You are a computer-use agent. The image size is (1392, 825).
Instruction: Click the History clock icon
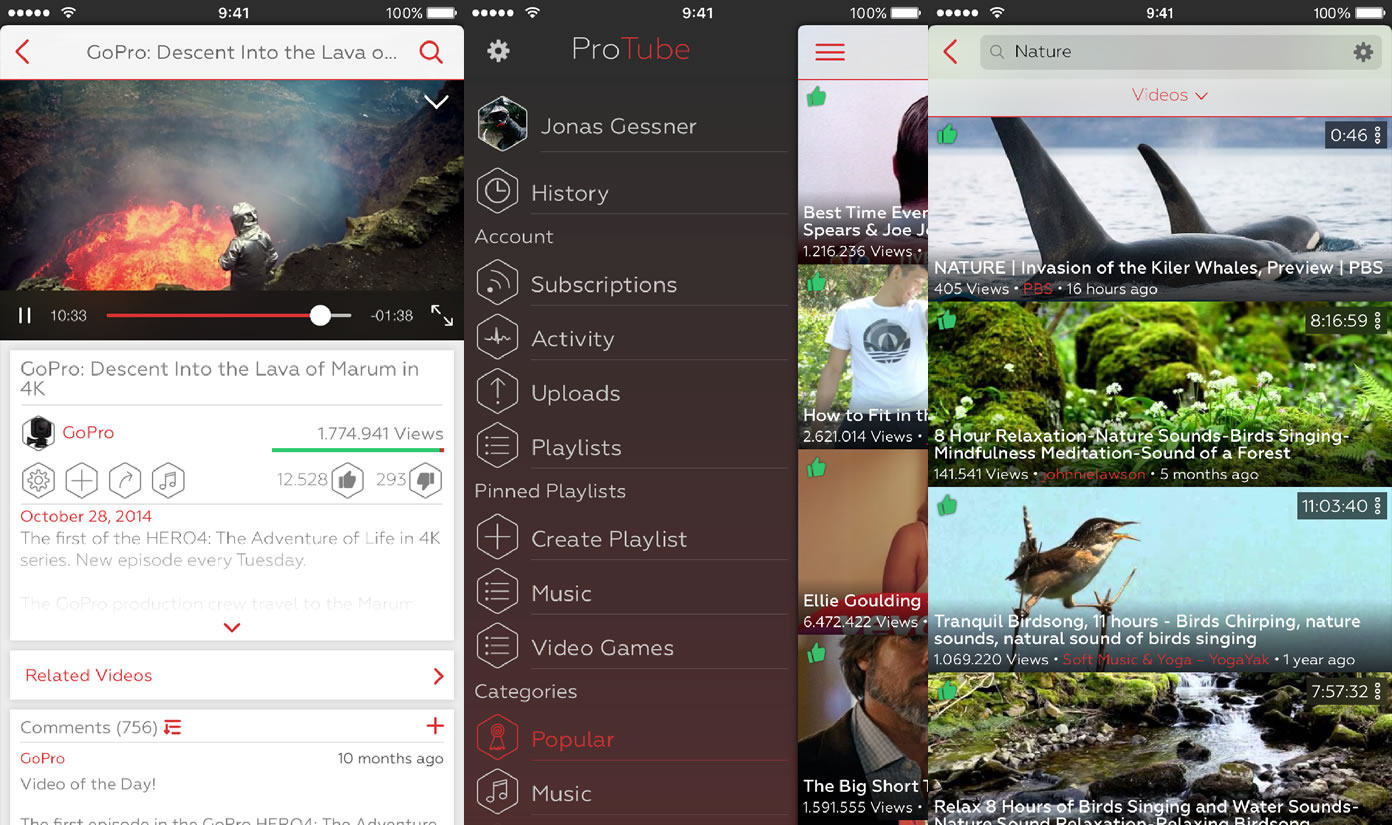497,191
